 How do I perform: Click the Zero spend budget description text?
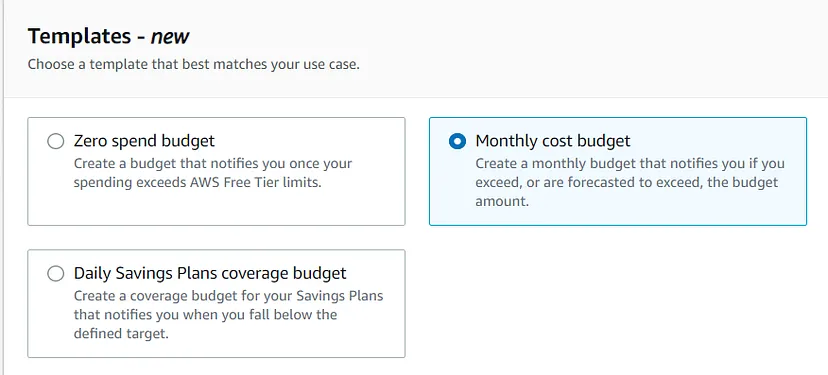(x=213, y=173)
